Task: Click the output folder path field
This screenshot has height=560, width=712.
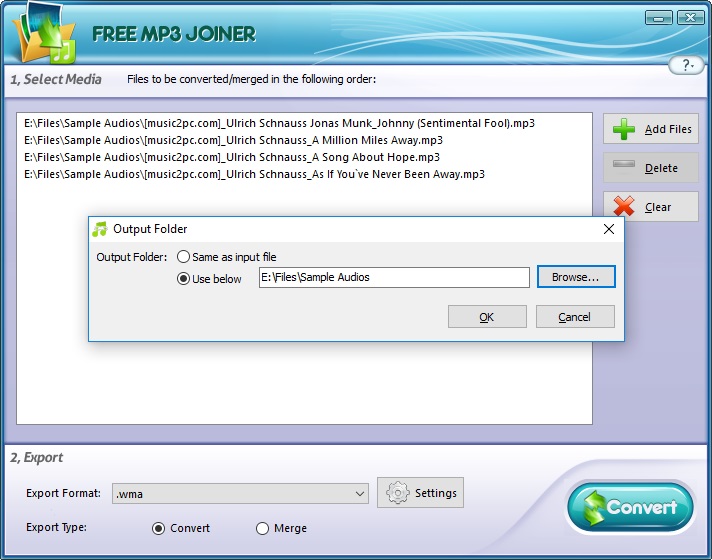Action: (394, 277)
